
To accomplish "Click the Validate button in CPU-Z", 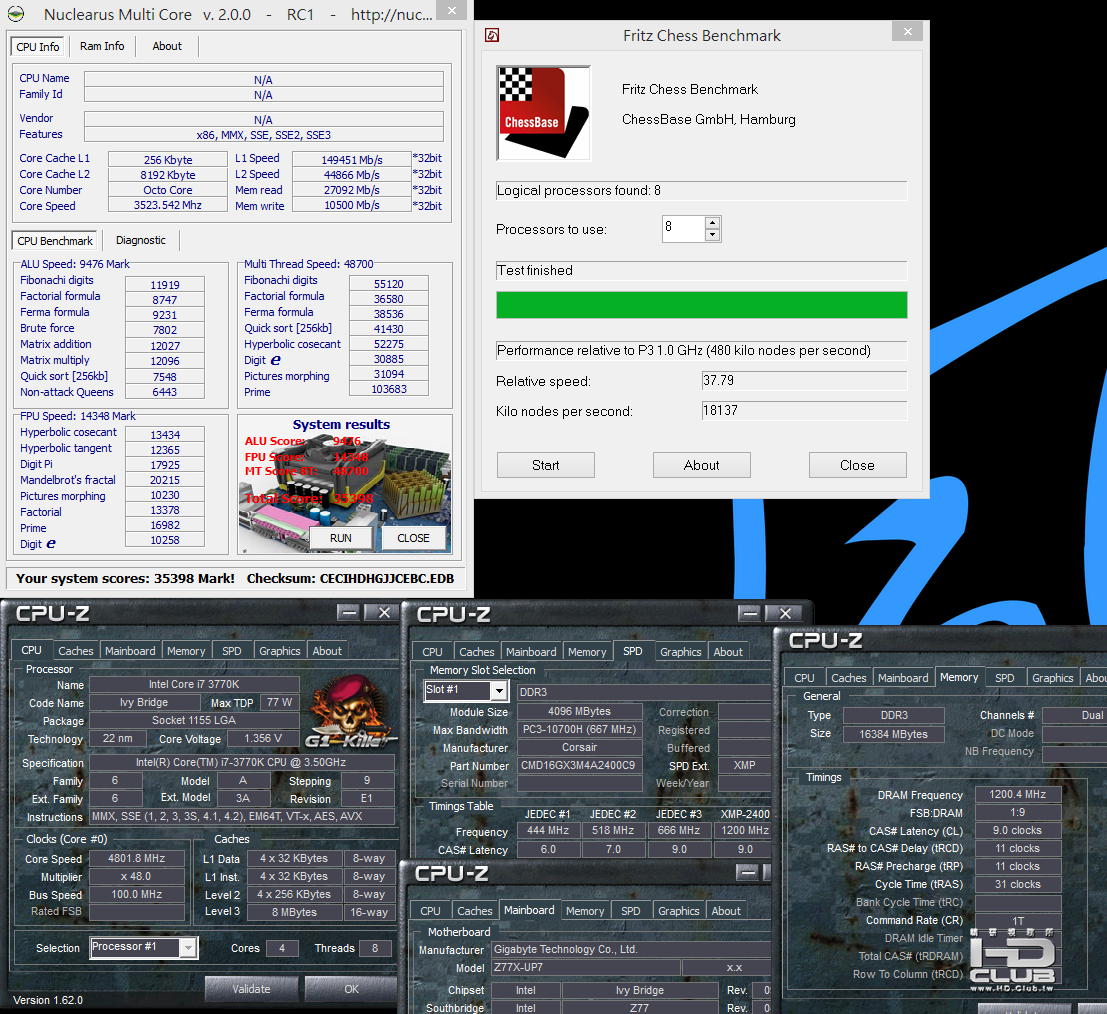I will coord(251,989).
